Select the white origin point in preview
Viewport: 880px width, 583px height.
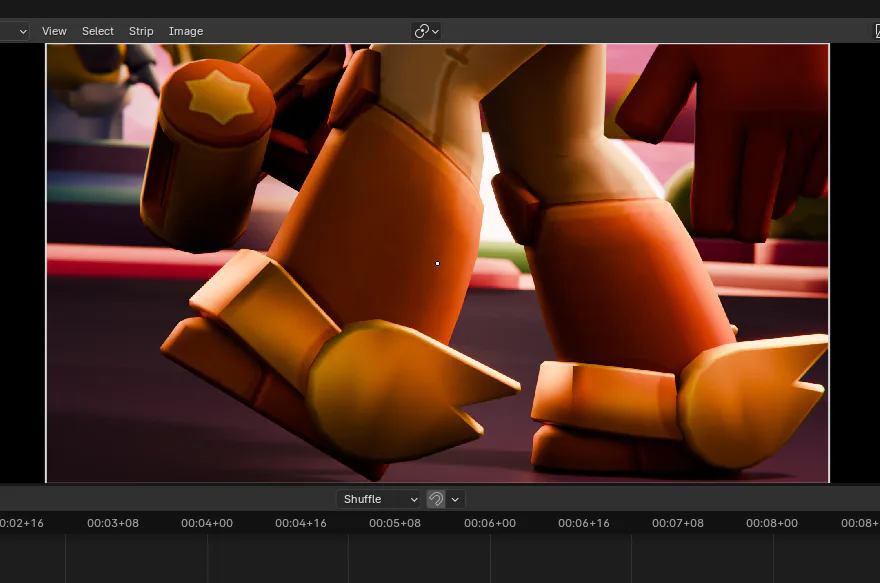tap(437, 263)
